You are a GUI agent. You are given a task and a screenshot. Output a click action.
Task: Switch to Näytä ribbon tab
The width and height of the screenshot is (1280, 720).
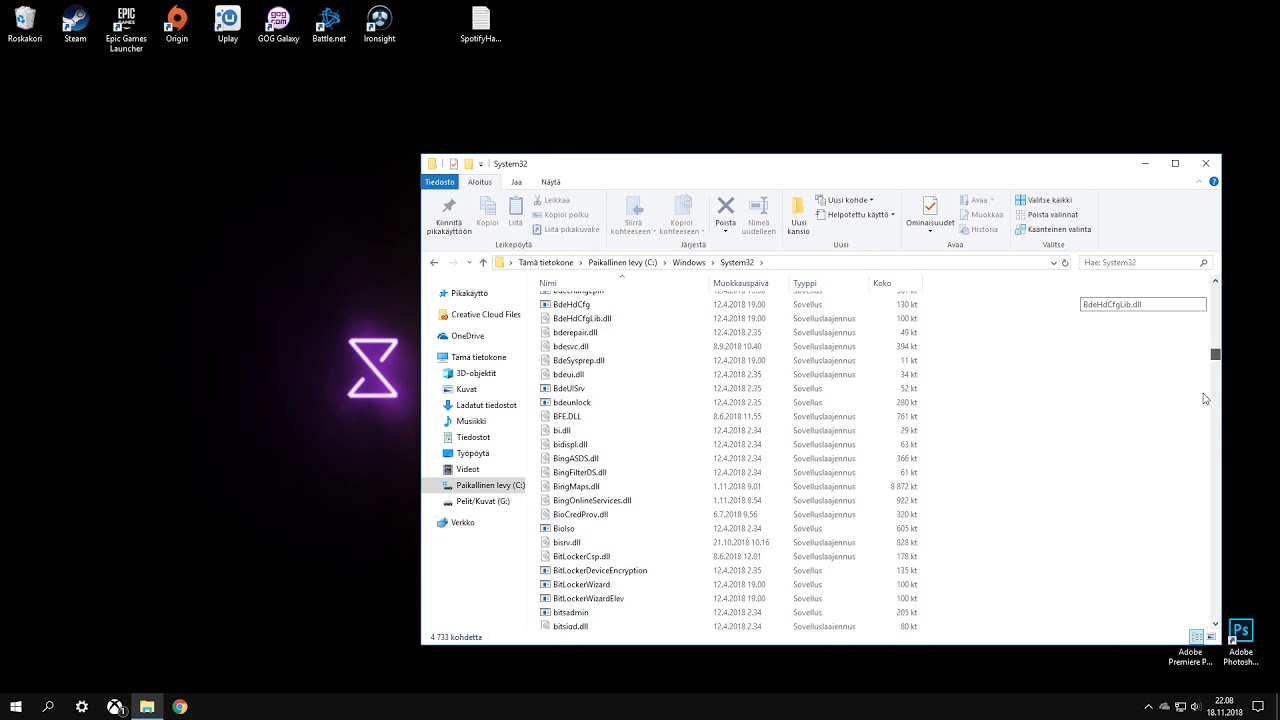(551, 182)
